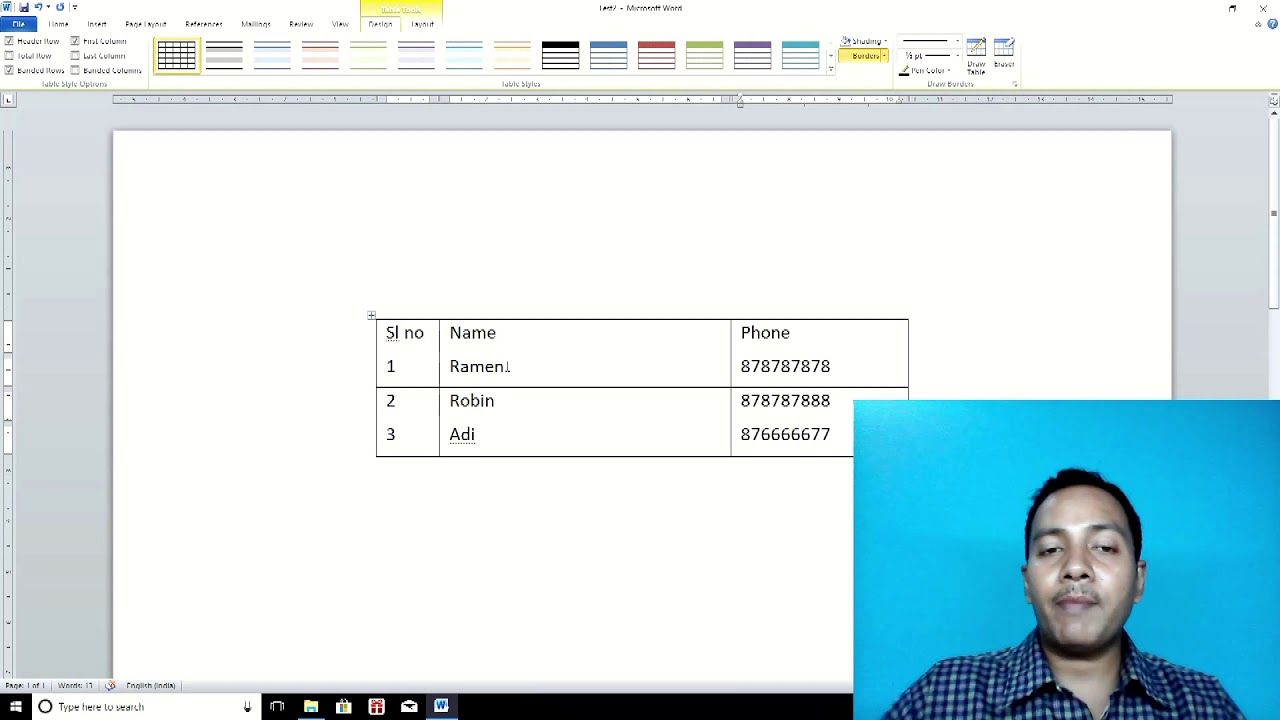Click the Save icon in Quick Access Toolbar
This screenshot has height=720, width=1280.
click(x=23, y=8)
